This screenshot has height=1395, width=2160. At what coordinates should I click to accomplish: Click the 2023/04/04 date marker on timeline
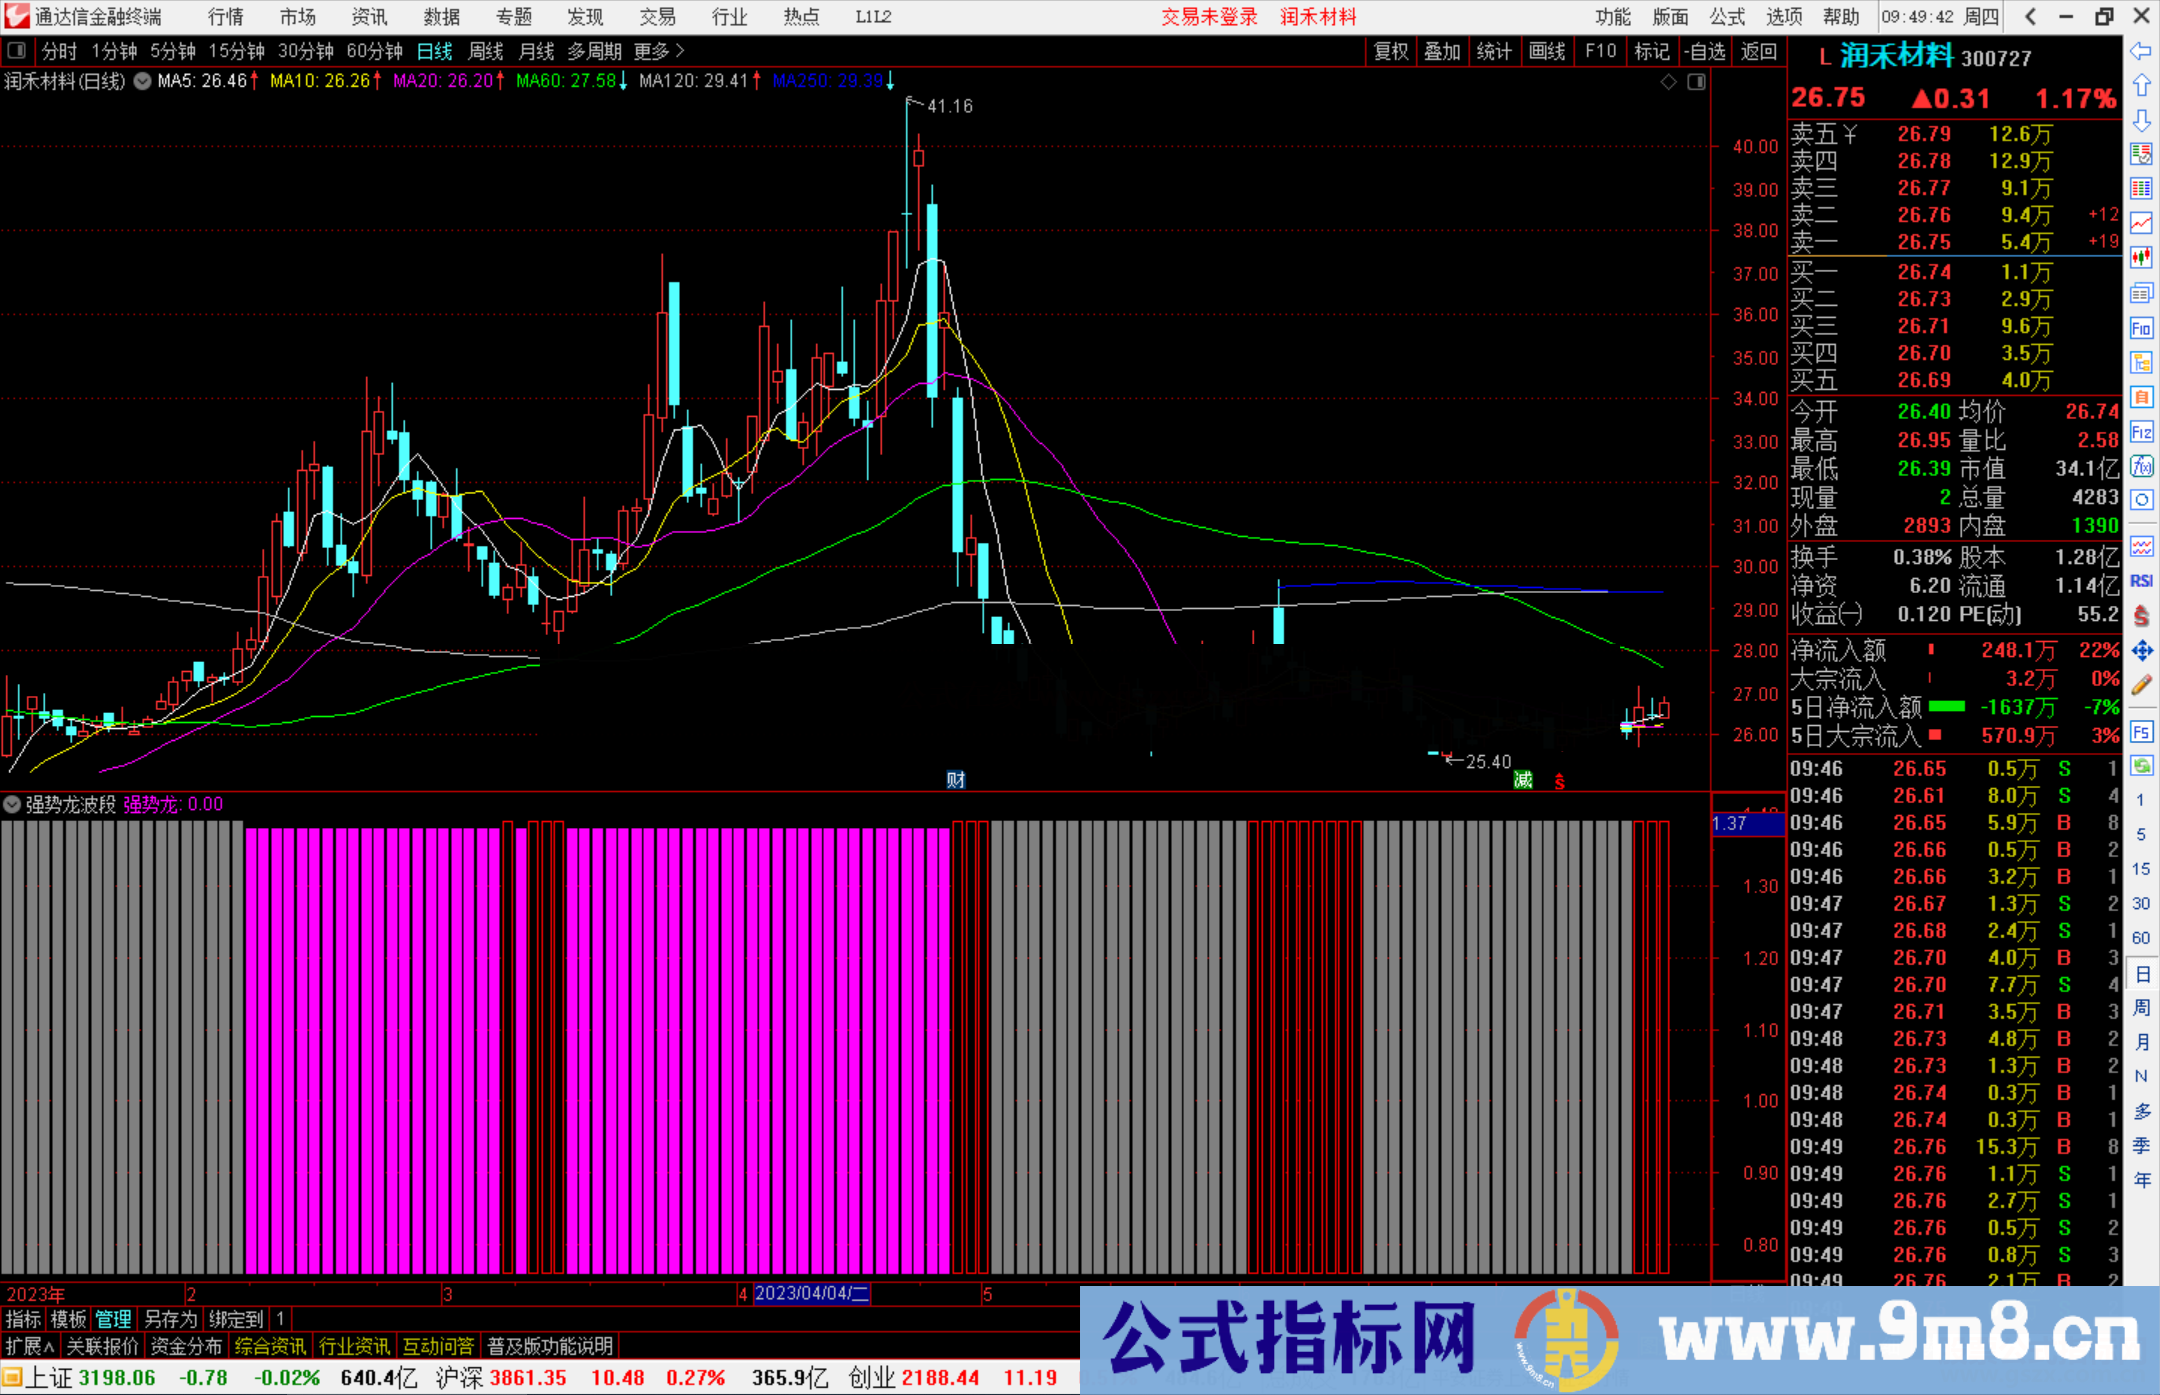(810, 1294)
